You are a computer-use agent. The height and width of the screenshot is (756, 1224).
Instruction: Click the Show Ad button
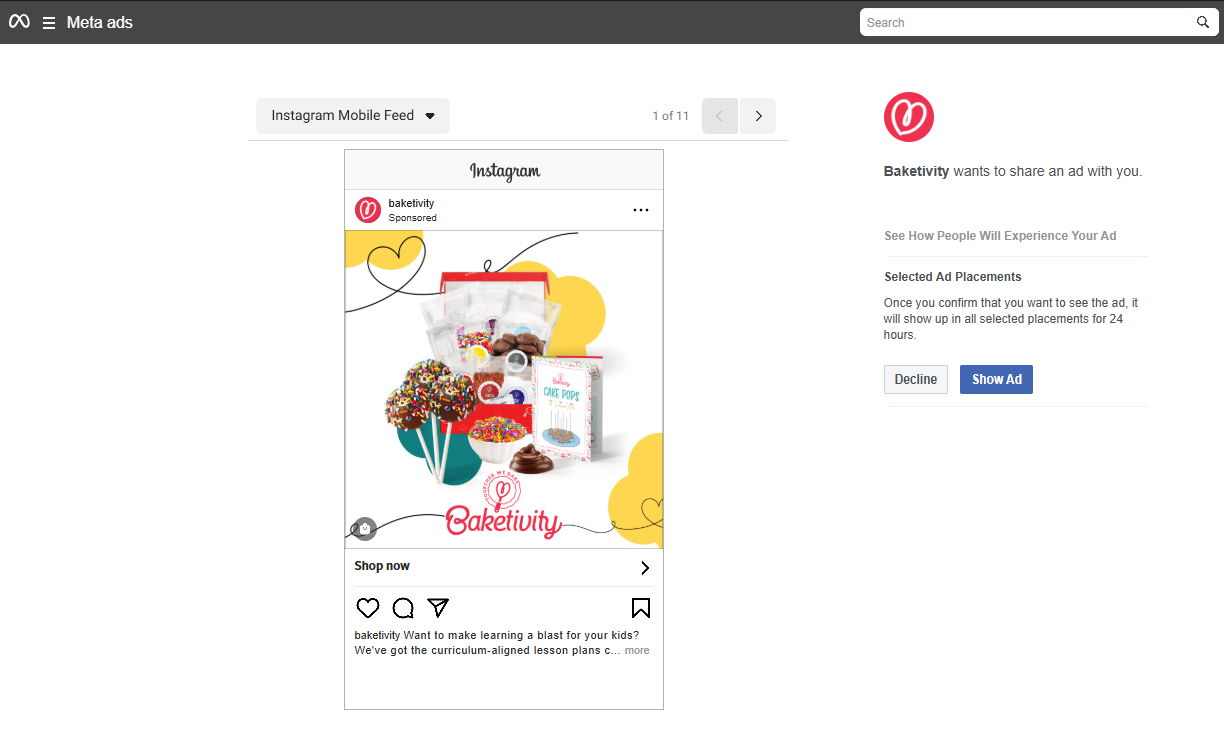pos(996,379)
